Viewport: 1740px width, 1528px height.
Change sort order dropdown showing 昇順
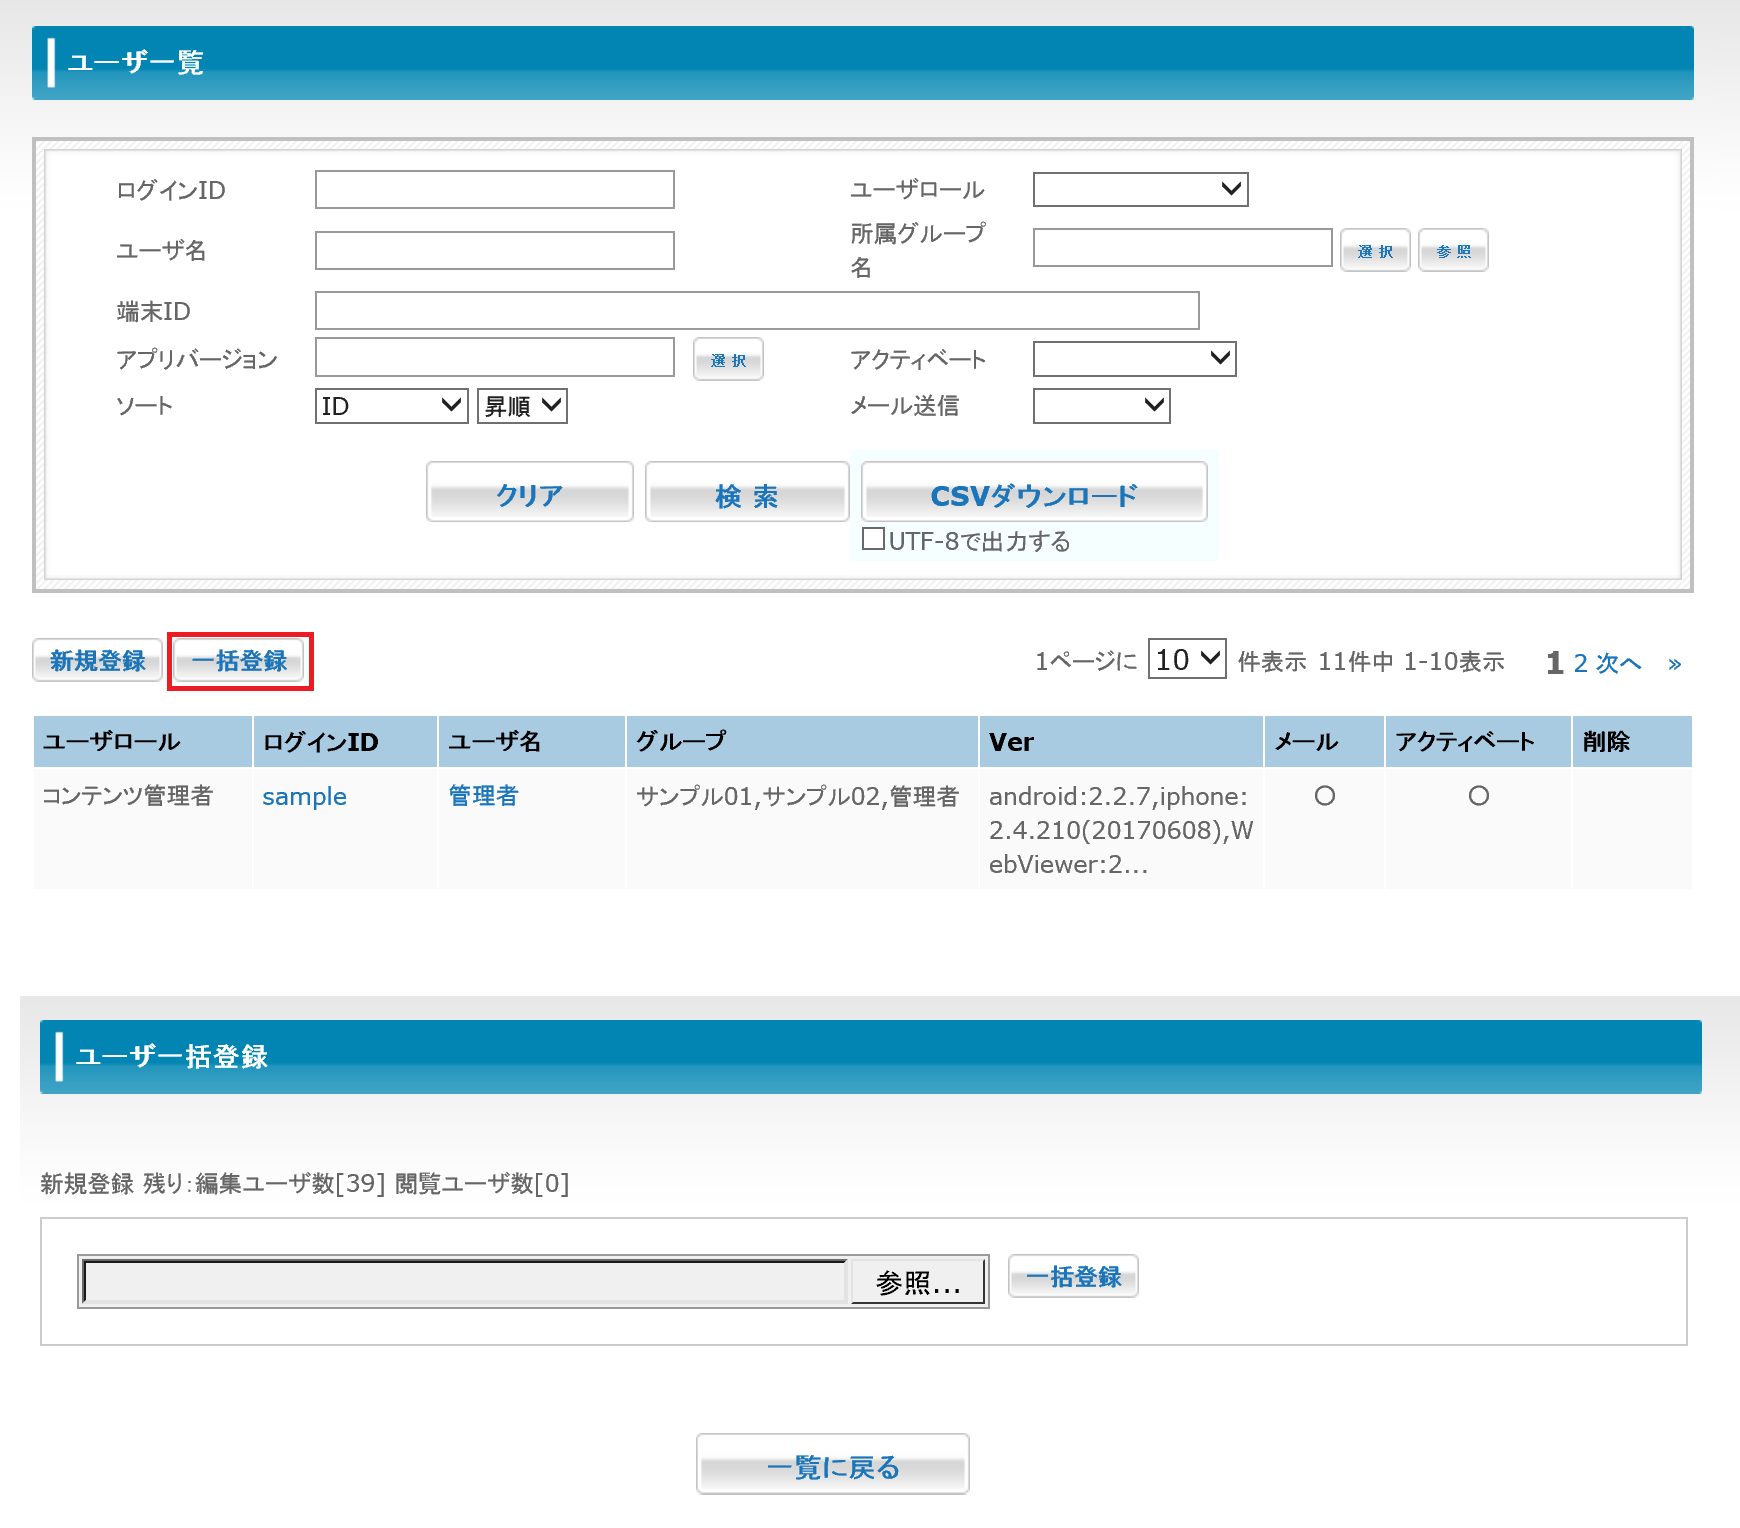522,406
